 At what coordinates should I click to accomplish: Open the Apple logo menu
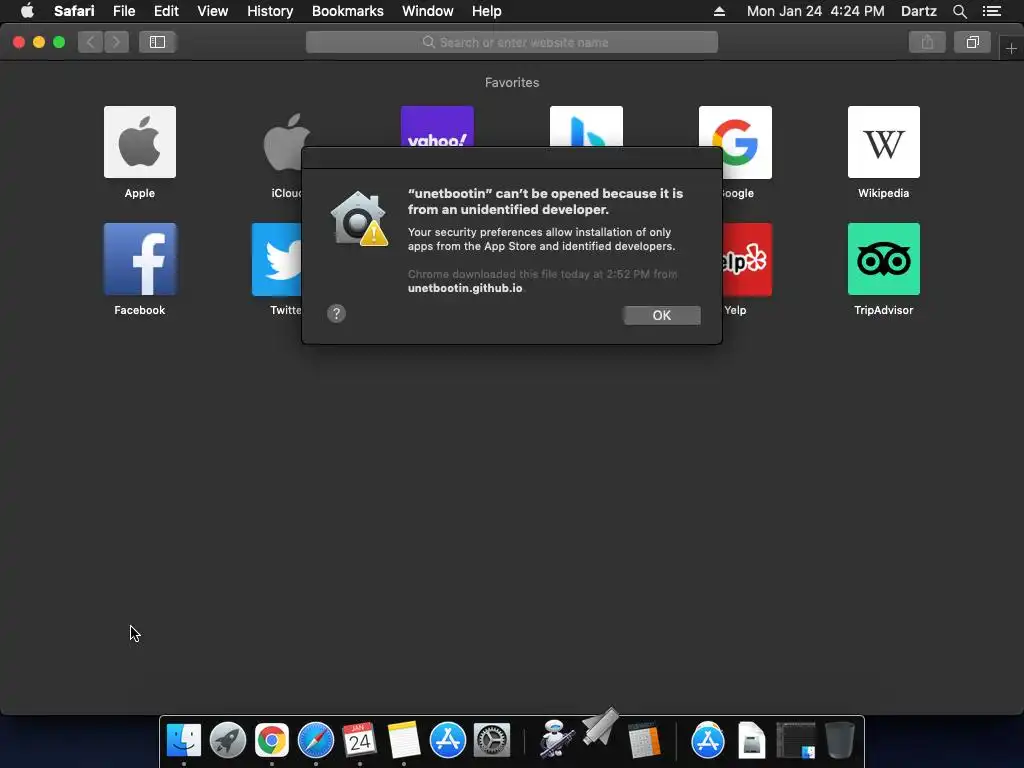click(x=27, y=10)
